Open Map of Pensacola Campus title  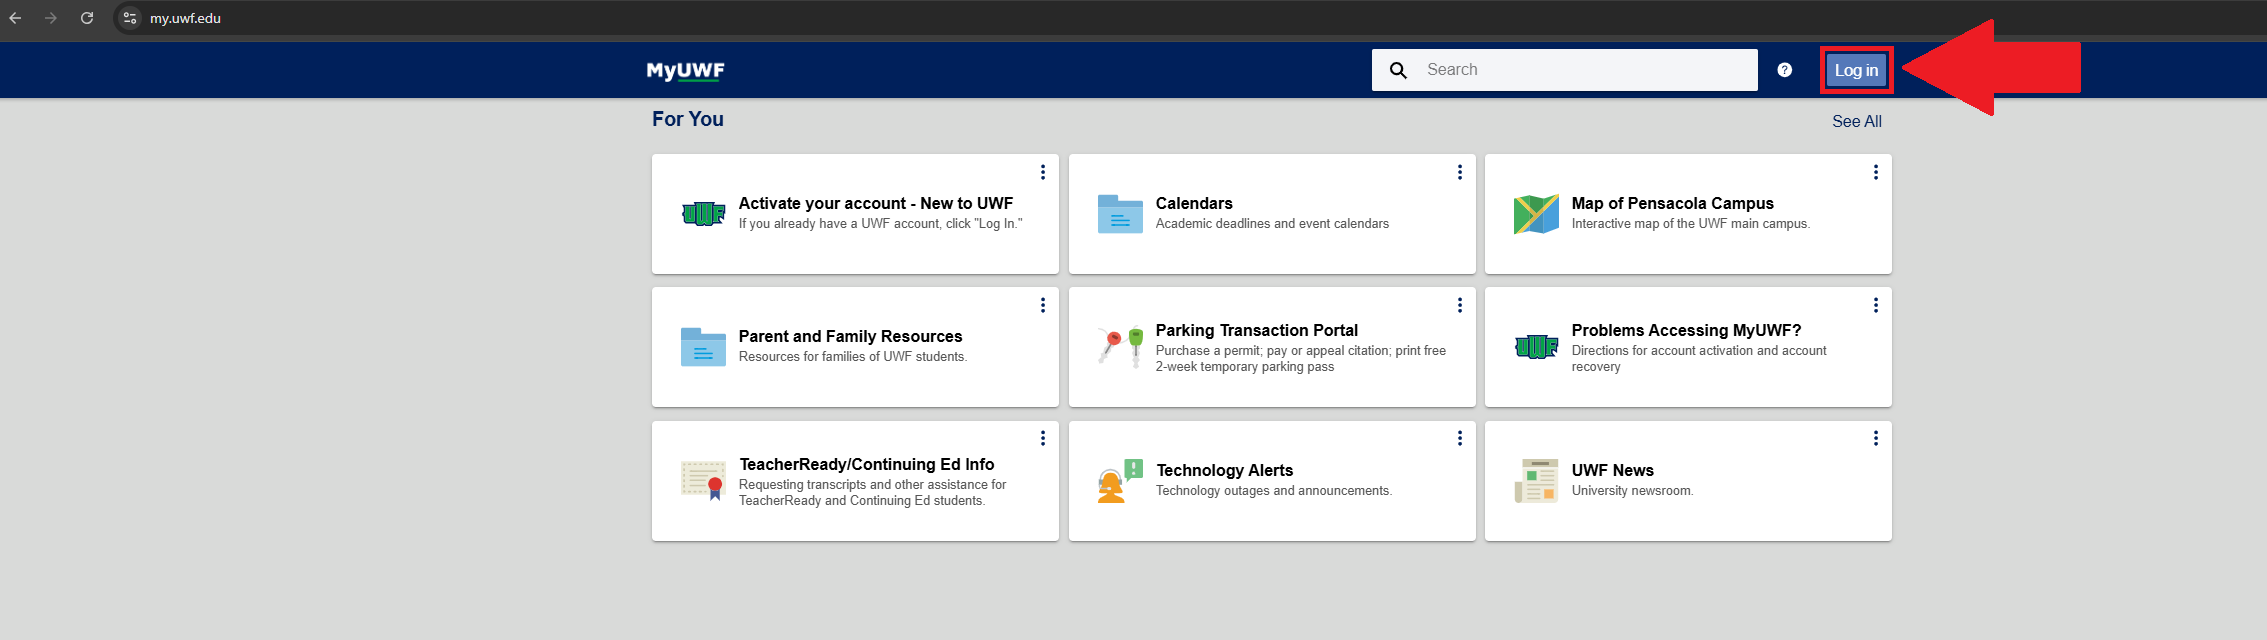click(1673, 203)
